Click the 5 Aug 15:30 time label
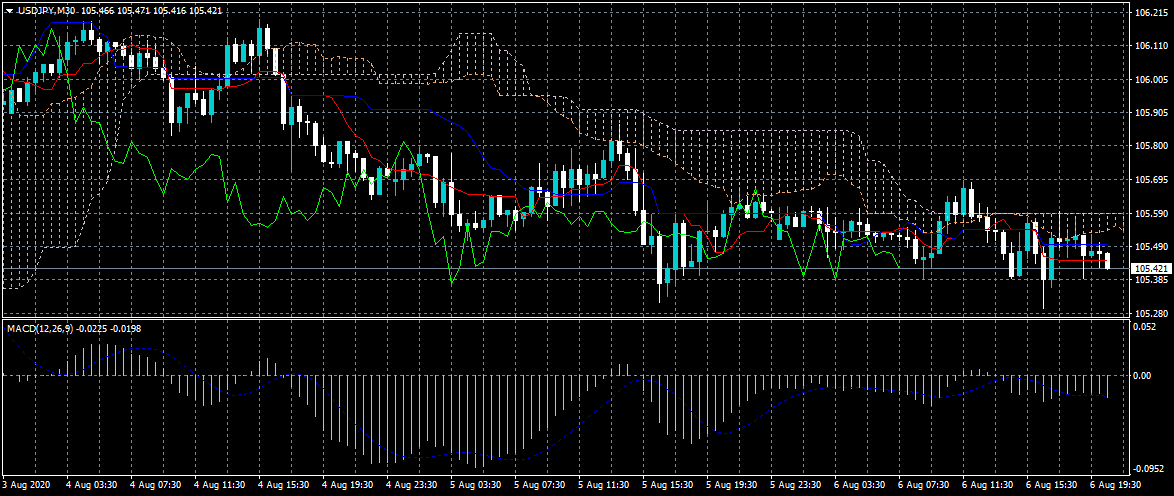This screenshot has height=496, width=1174. click(666, 485)
